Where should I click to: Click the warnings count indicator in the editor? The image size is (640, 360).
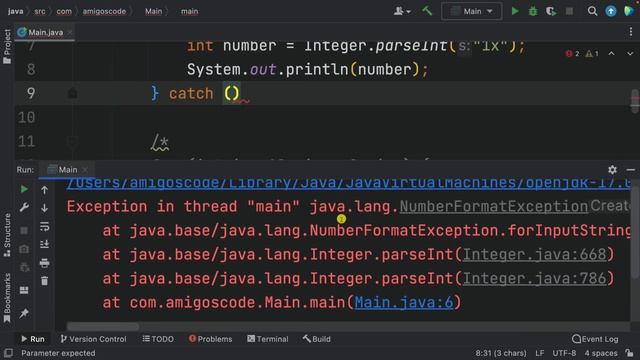pyautogui.click(x=592, y=53)
